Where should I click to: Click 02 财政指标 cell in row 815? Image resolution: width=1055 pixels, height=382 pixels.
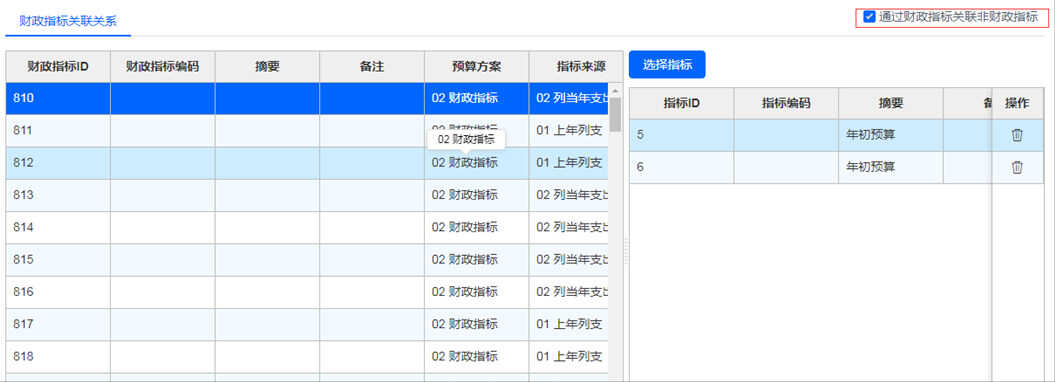coord(476,260)
